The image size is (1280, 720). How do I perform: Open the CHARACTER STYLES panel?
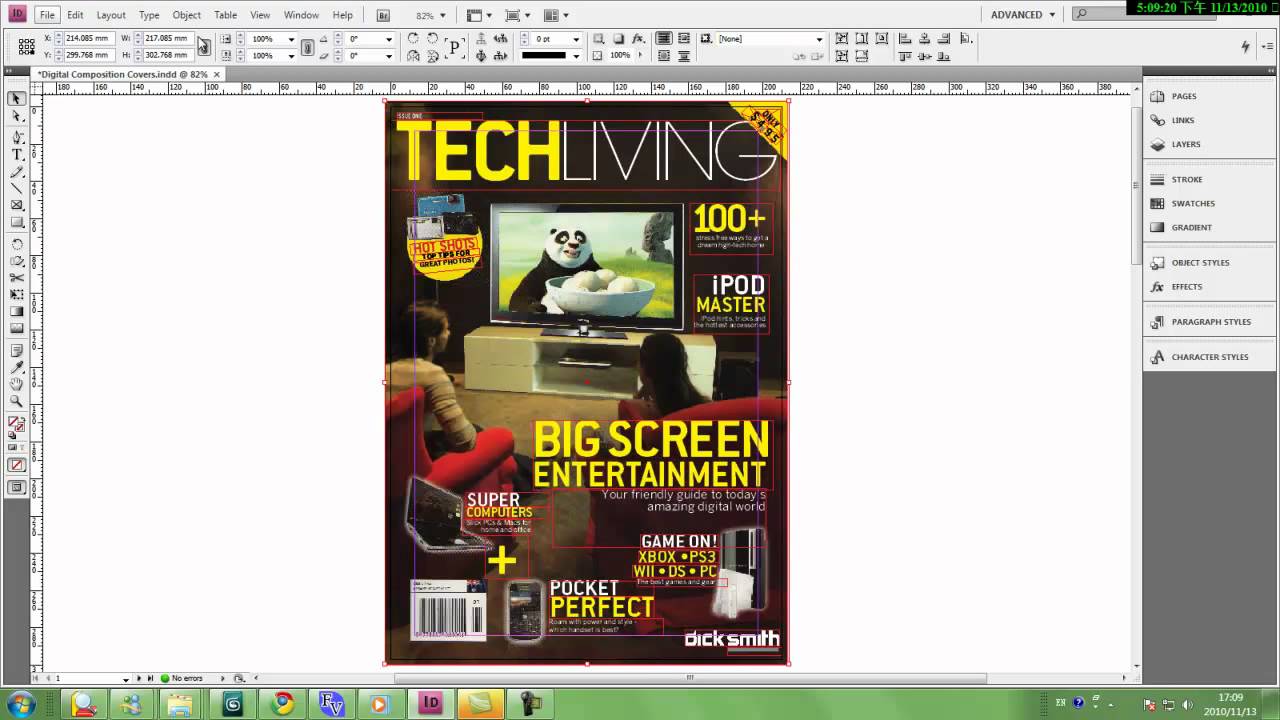1208,356
